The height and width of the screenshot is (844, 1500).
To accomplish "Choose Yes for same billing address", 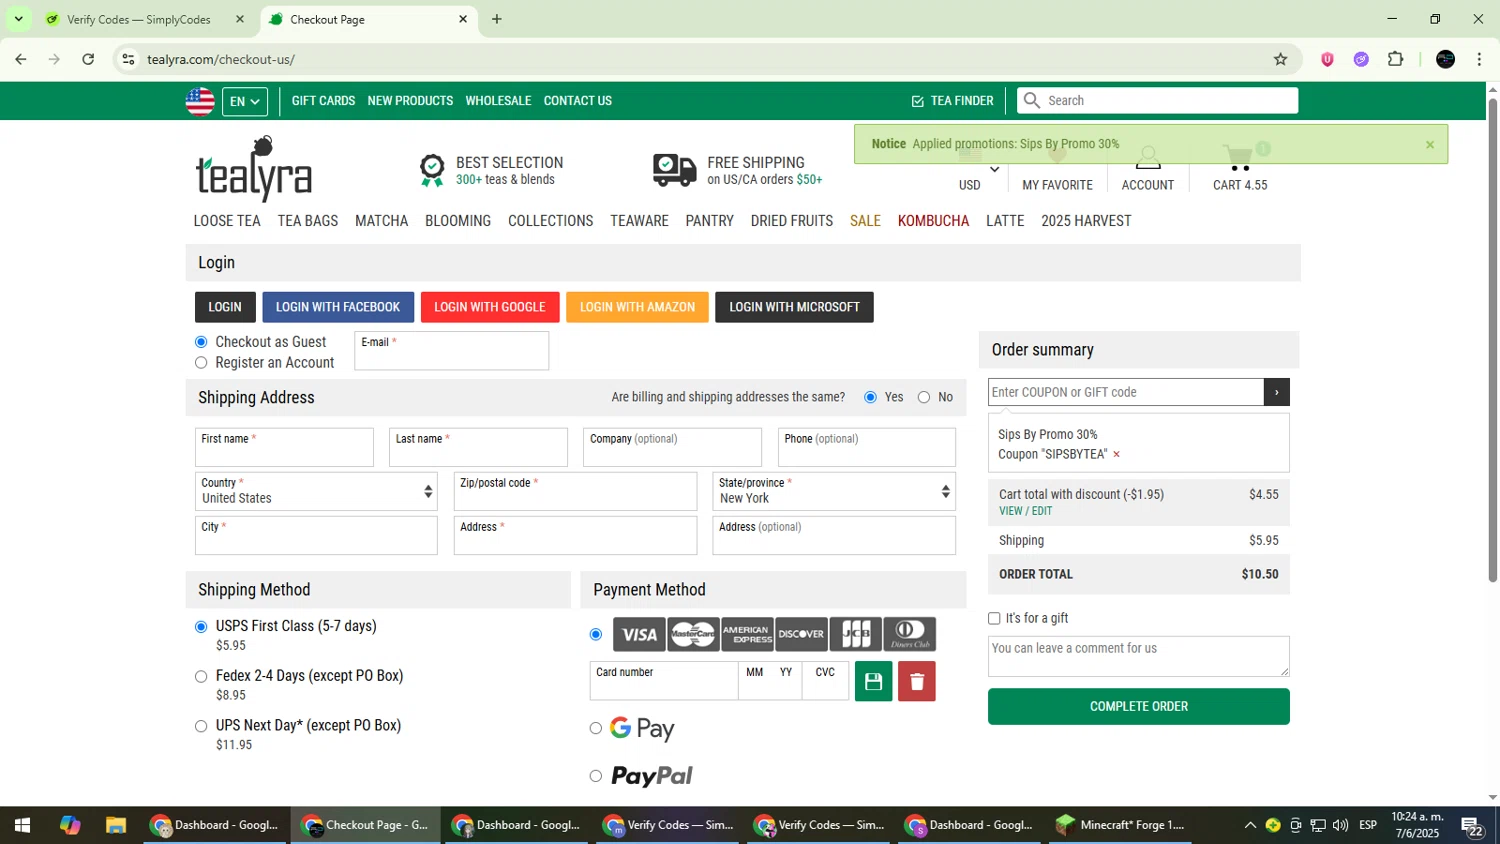I will click(870, 397).
